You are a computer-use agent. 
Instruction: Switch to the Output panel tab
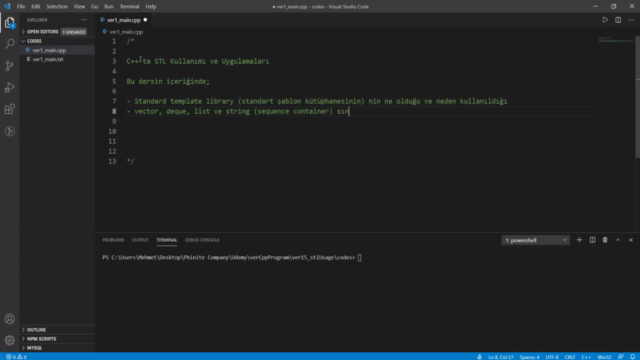[x=140, y=240]
